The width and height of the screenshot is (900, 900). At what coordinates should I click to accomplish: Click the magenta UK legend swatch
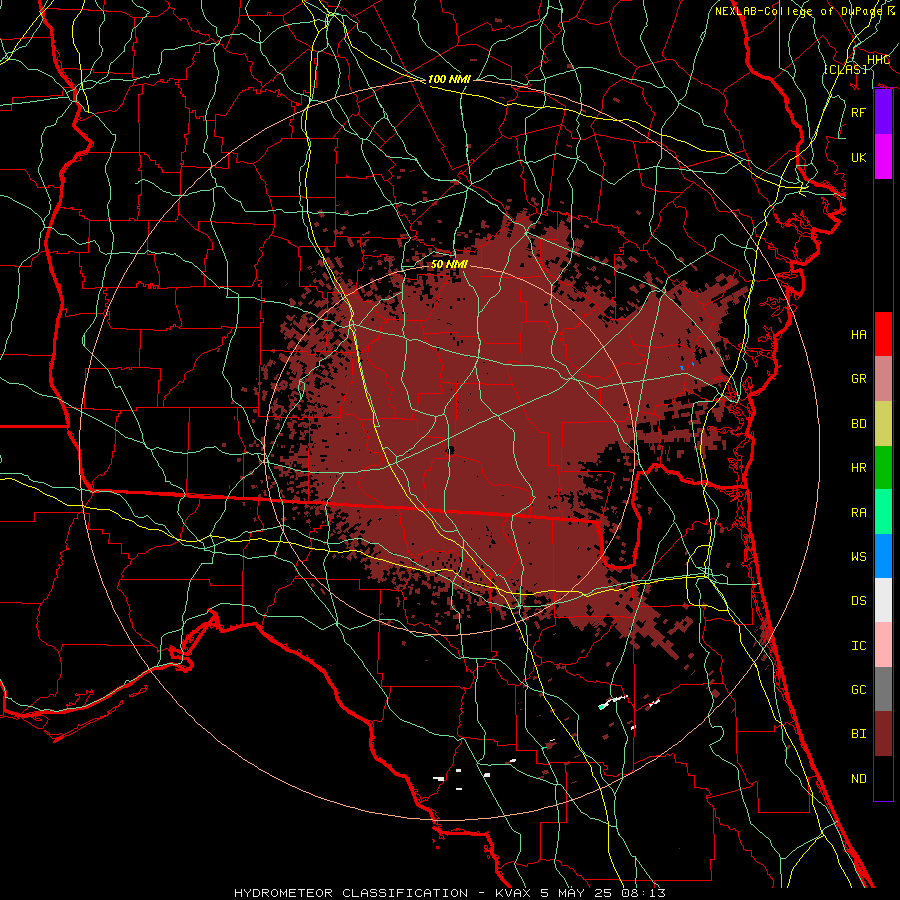pyautogui.click(x=883, y=157)
